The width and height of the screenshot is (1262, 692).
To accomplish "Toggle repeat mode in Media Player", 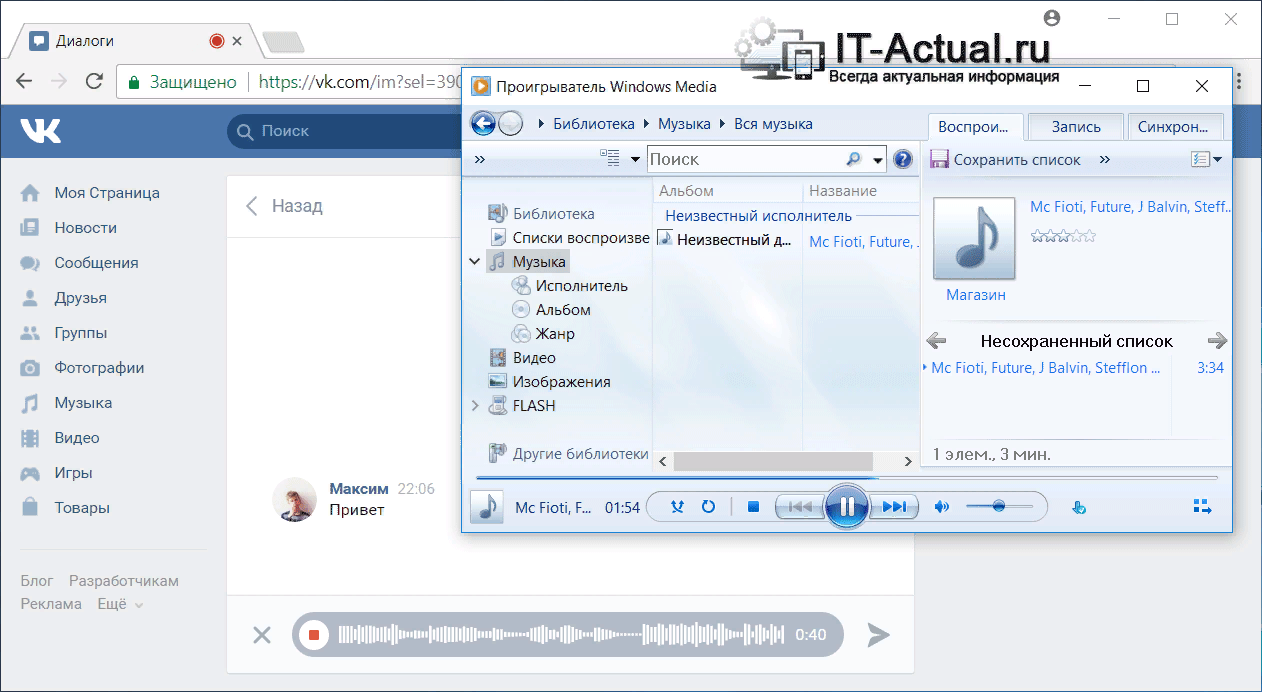I will (708, 507).
